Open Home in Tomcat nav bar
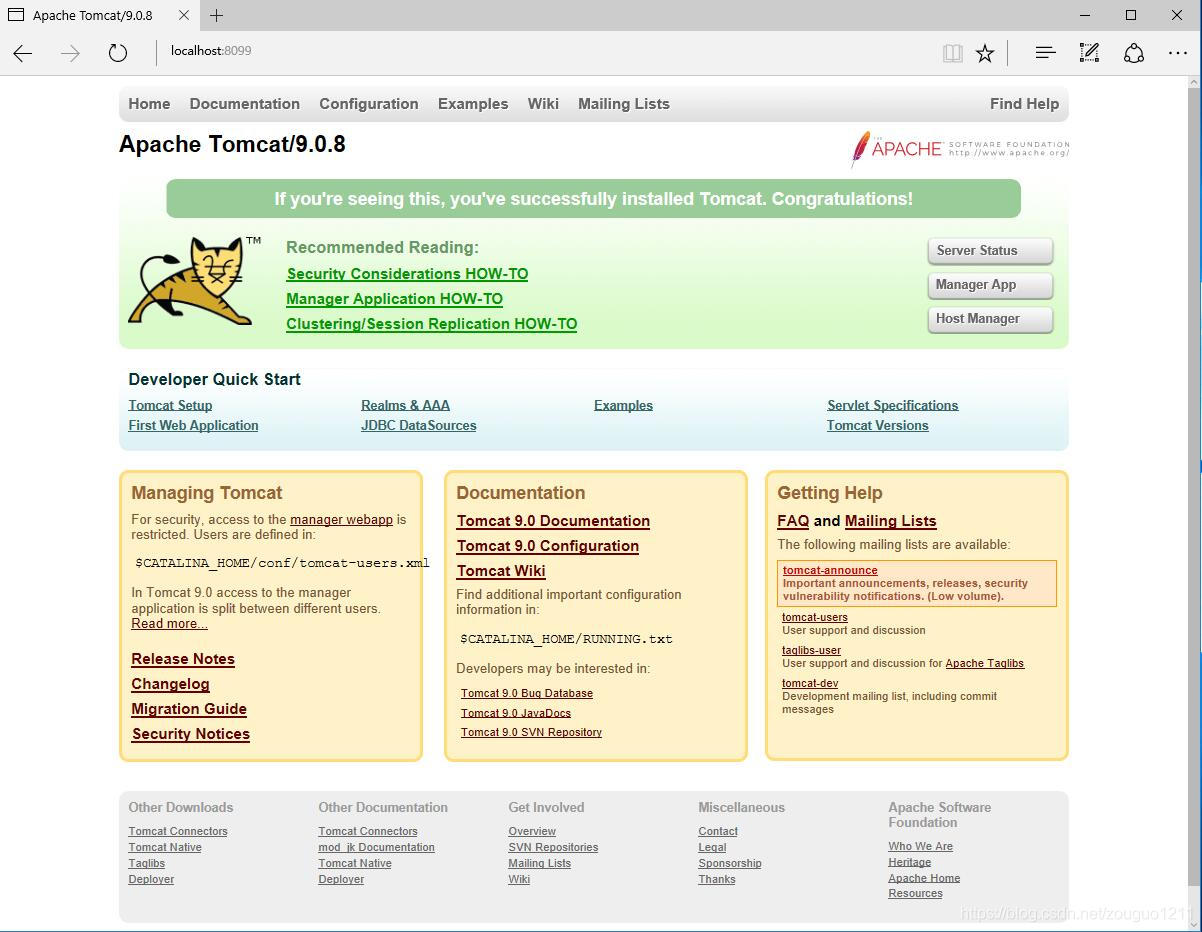 tap(149, 104)
